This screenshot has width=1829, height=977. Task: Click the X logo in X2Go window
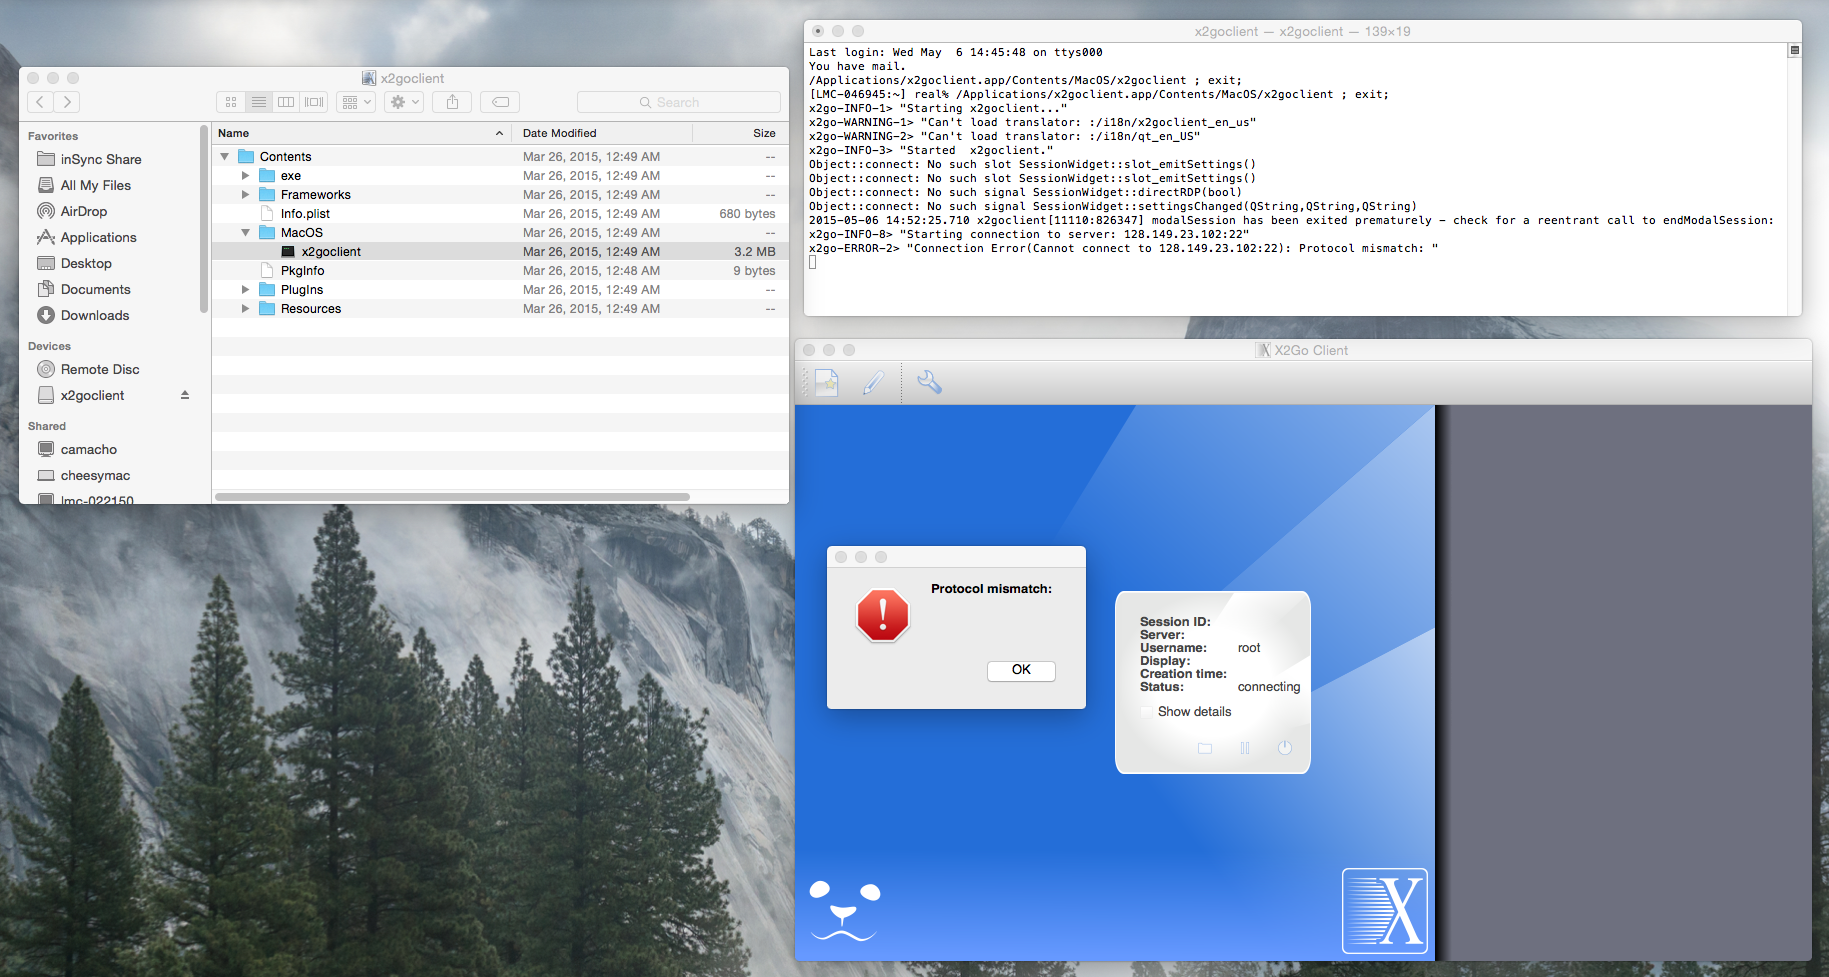(x=1385, y=911)
